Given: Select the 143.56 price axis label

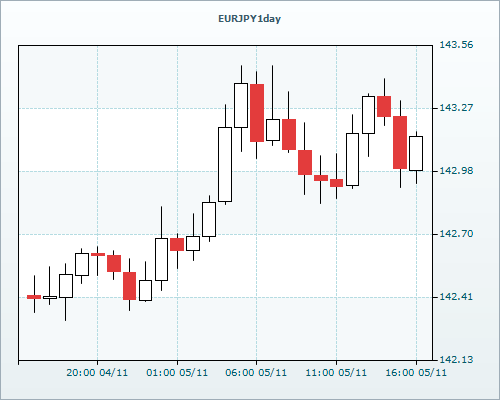Looking at the screenshot, I should click(456, 45).
